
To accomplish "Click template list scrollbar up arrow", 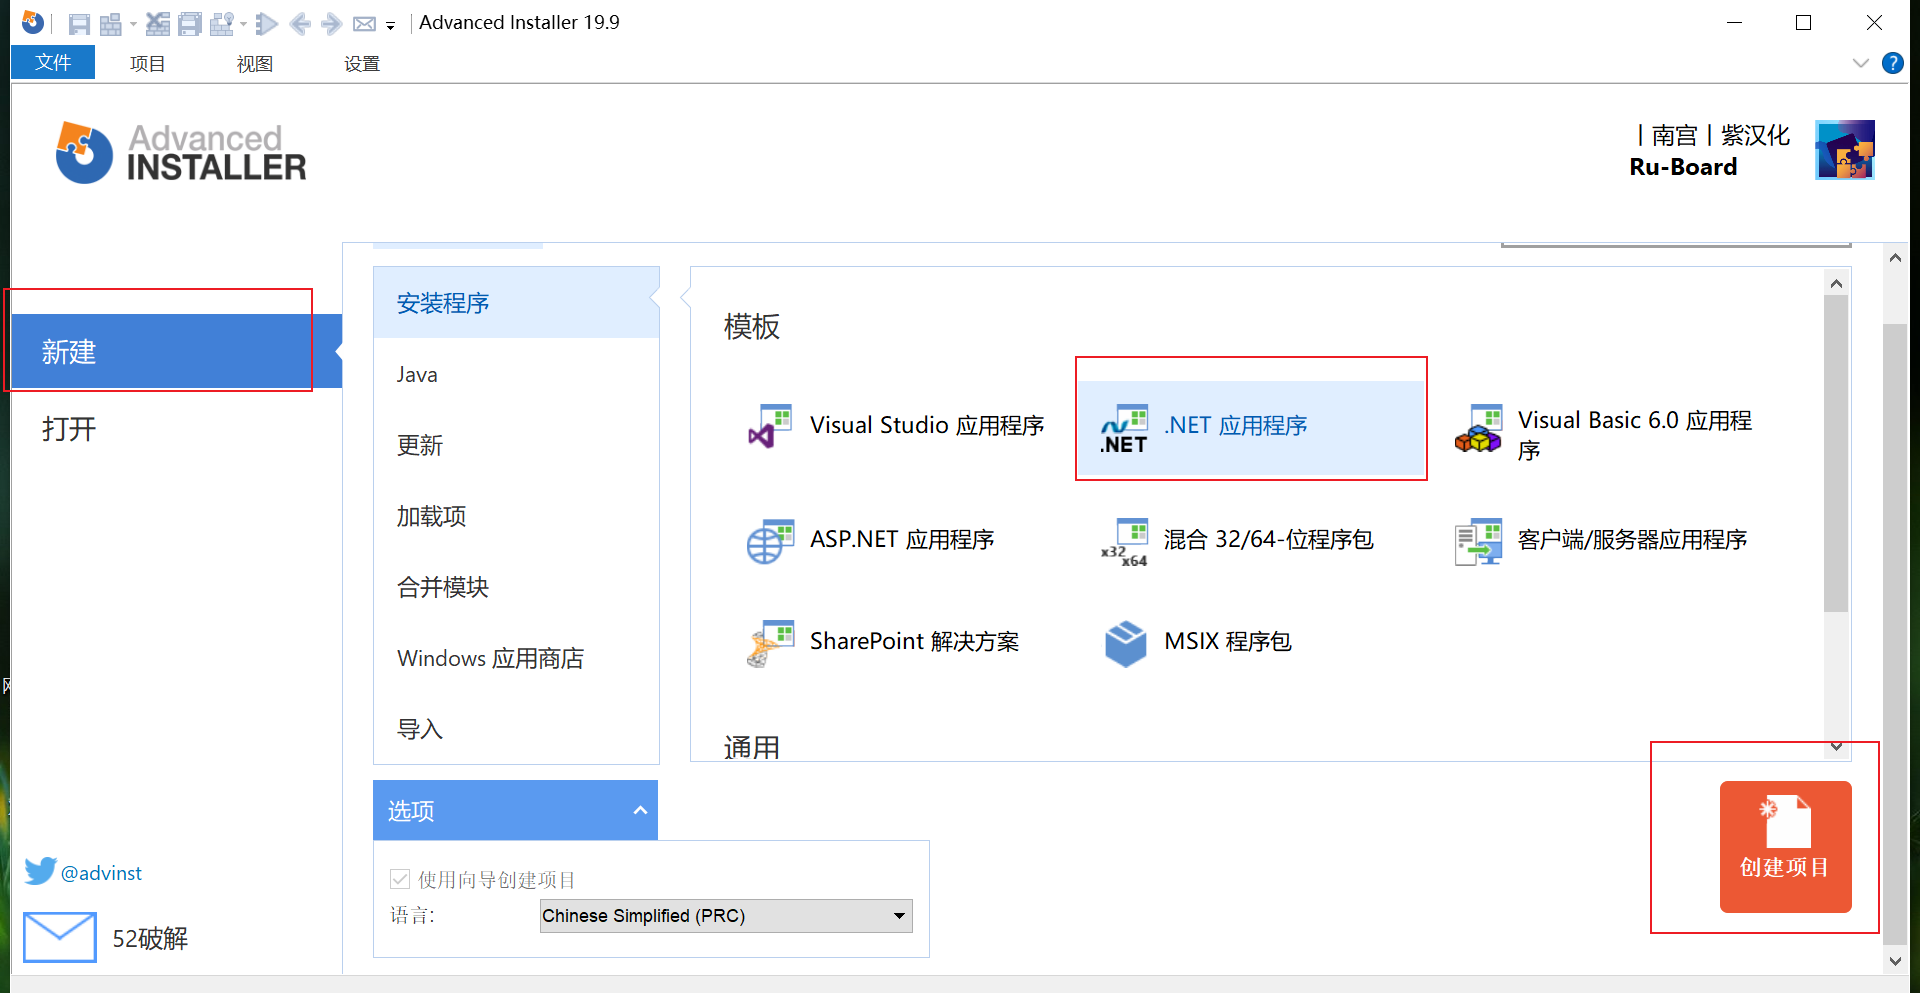I will [1836, 284].
